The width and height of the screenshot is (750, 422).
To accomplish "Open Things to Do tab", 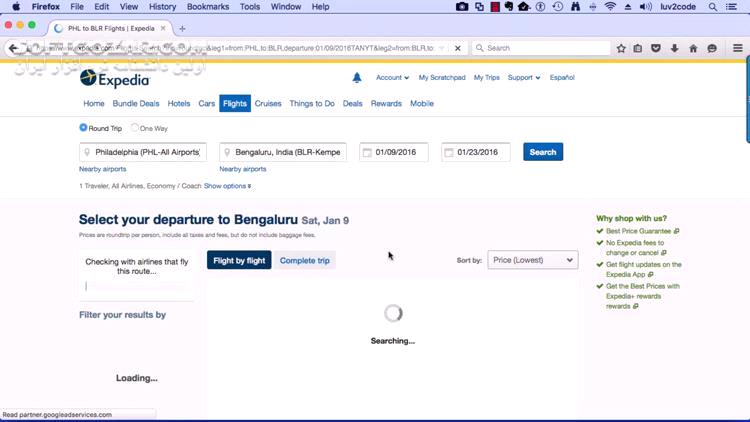I will (x=312, y=103).
